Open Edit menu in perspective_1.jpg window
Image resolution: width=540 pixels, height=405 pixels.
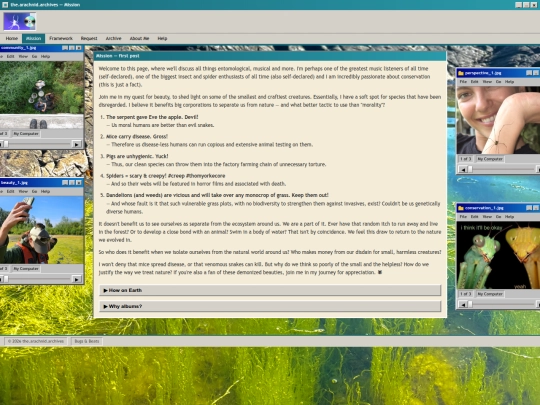point(475,82)
